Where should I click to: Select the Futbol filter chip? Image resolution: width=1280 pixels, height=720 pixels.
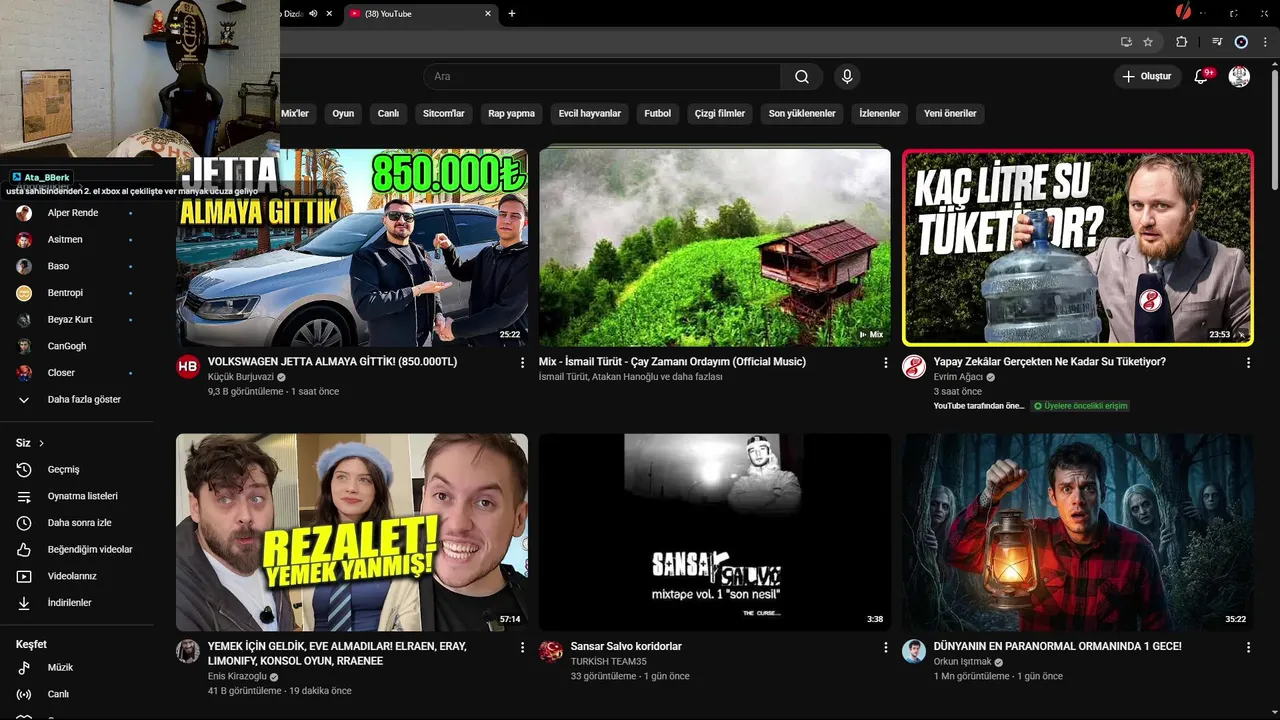pos(658,113)
